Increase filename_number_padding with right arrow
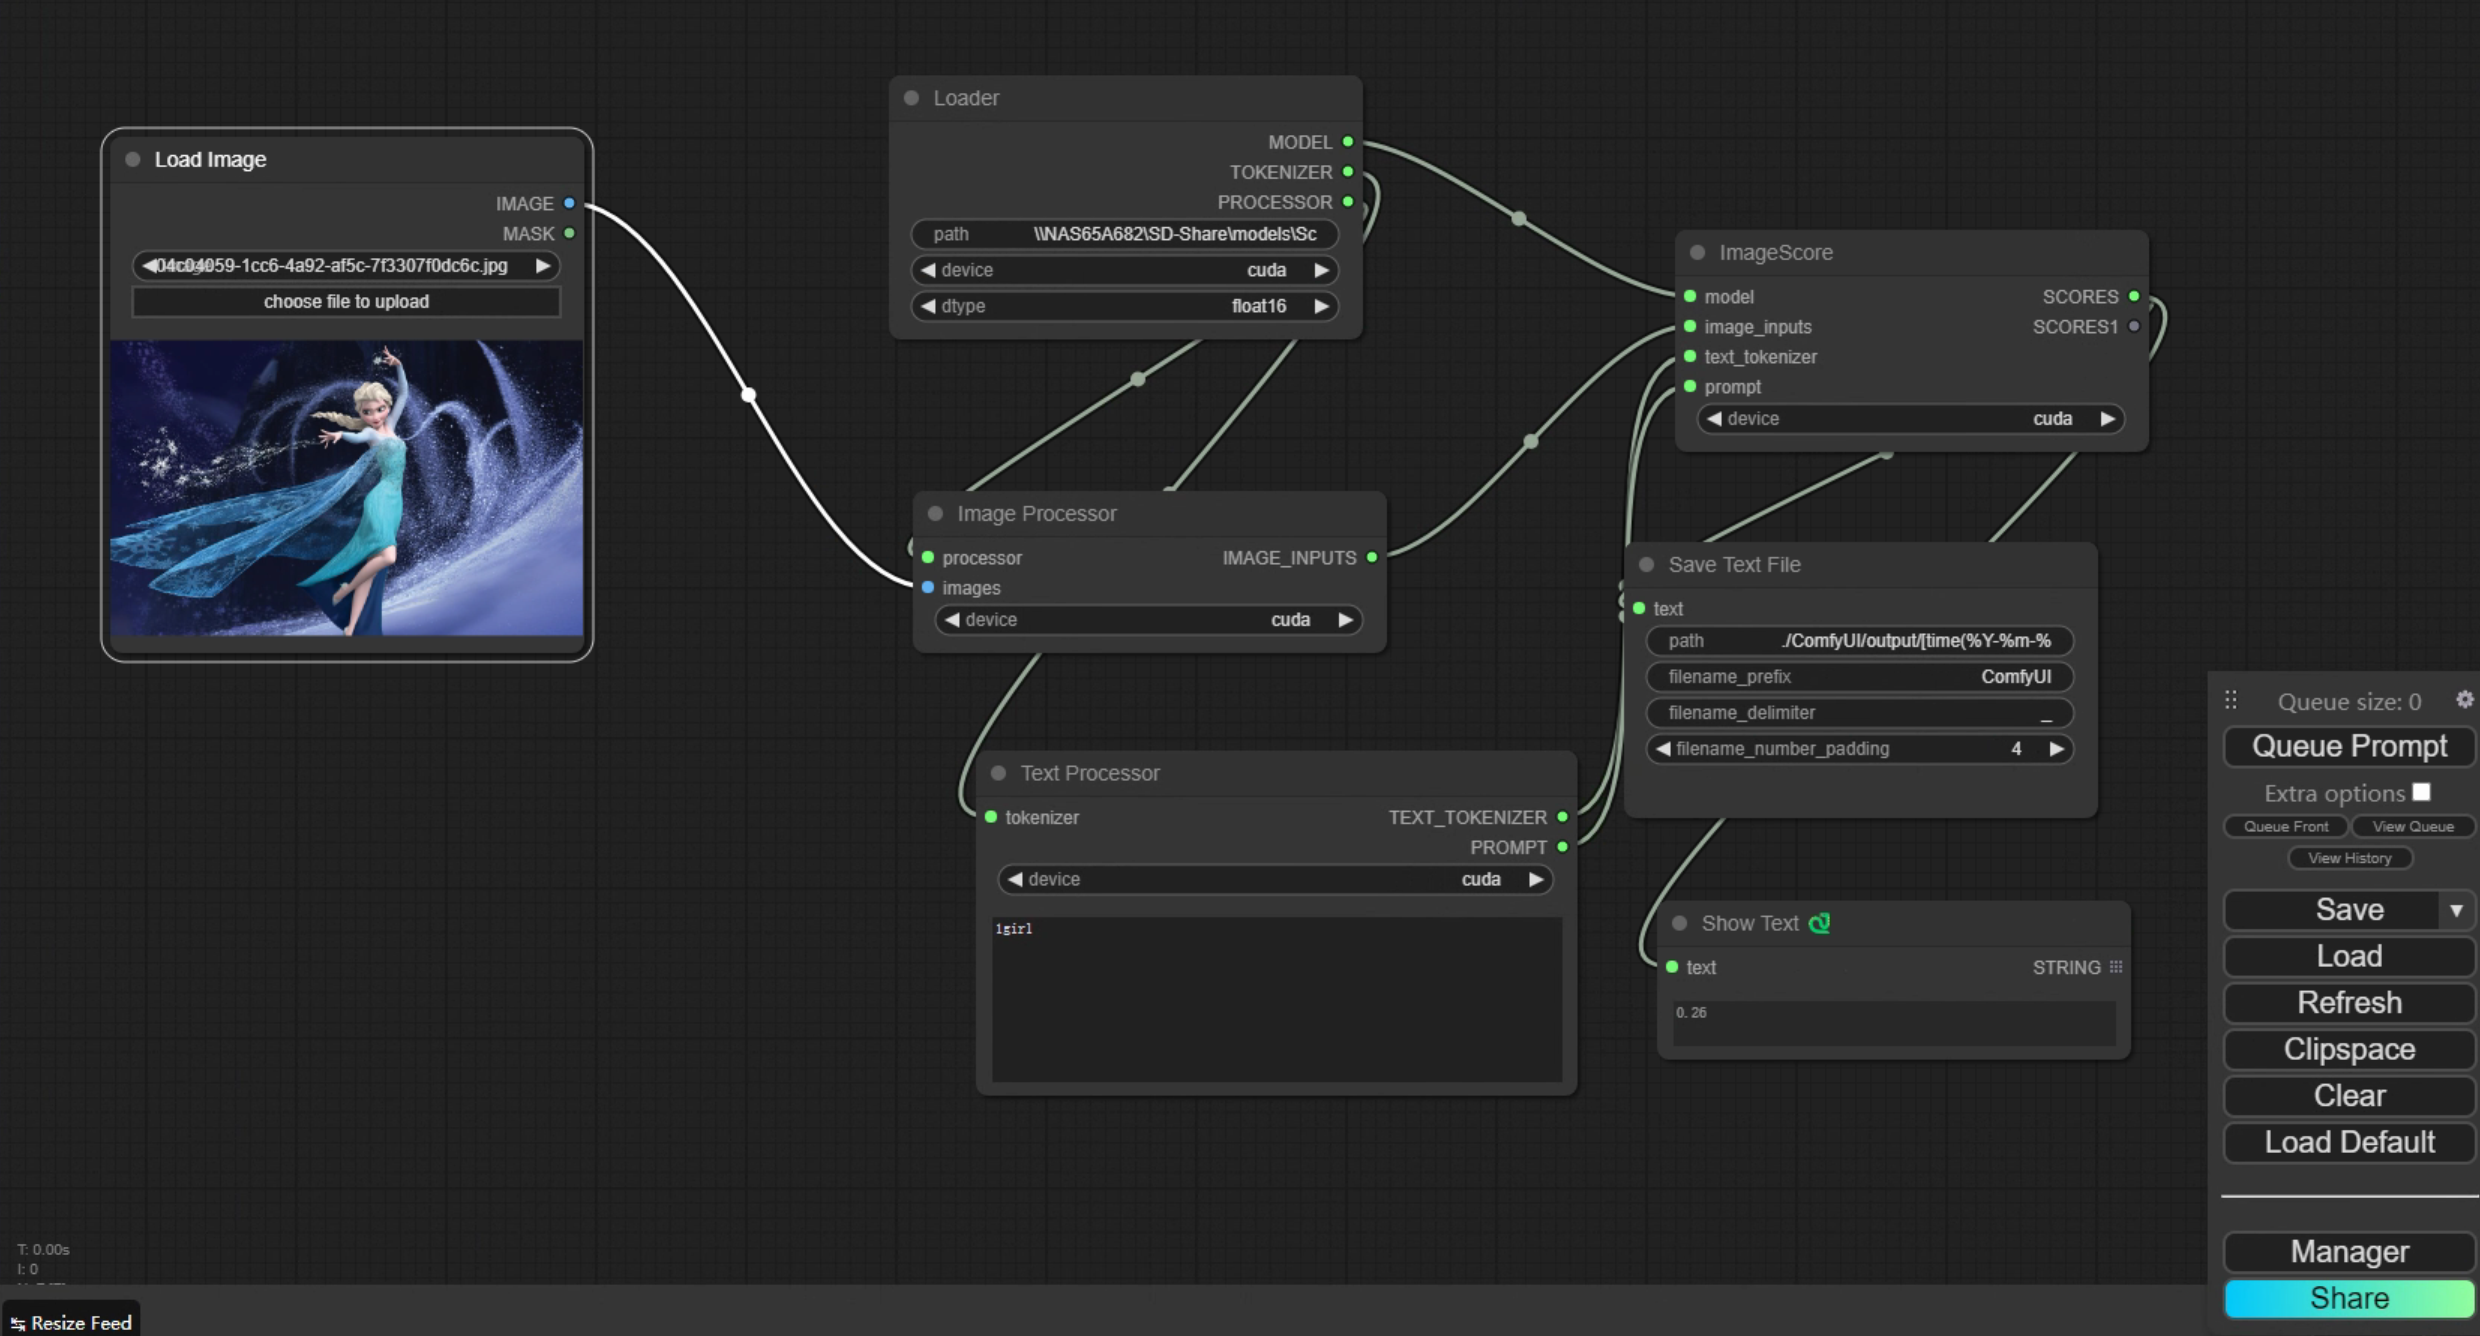The image size is (2480, 1336). [2056, 749]
